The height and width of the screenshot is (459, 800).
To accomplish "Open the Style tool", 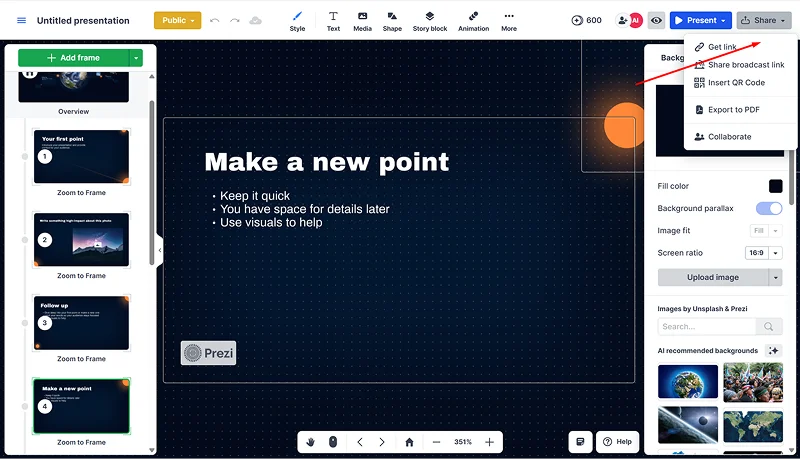I will click(x=297, y=20).
